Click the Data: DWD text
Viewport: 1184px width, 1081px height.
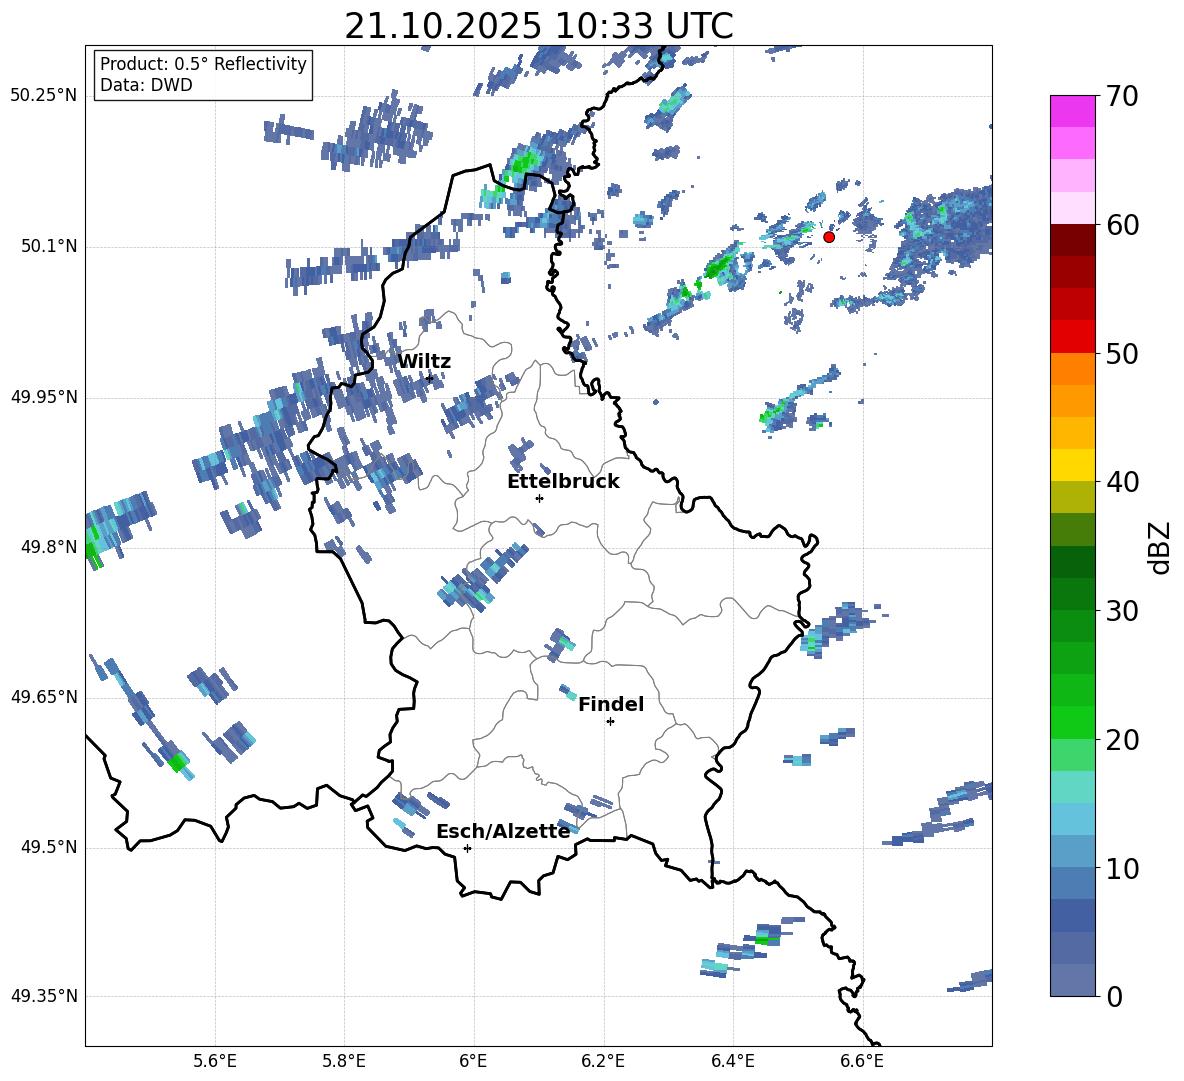click(146, 85)
